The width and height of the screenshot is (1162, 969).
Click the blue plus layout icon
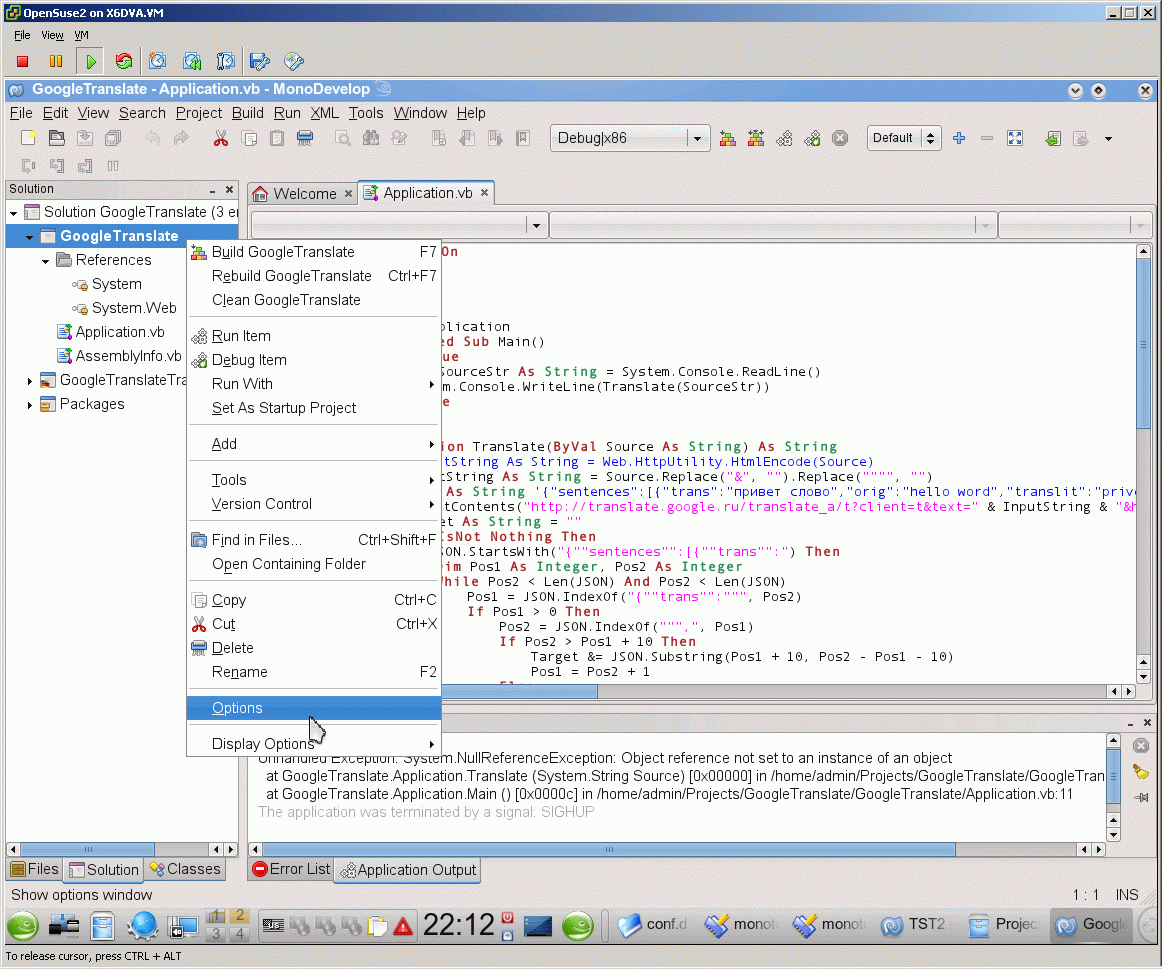[959, 139]
